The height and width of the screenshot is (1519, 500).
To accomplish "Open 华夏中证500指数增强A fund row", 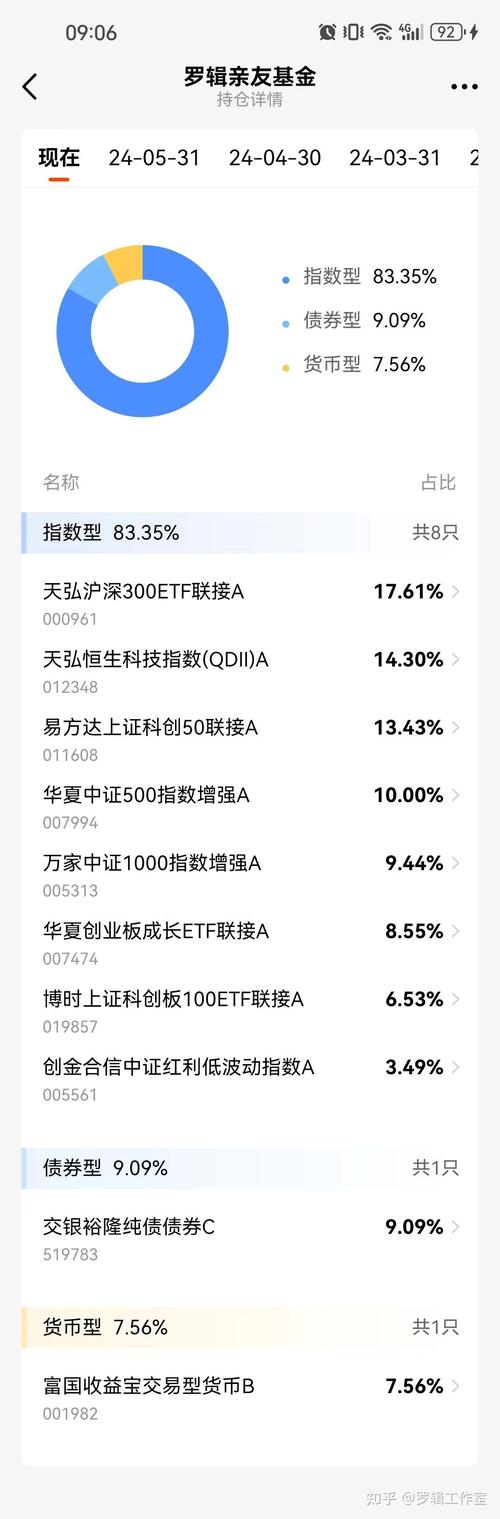I will point(250,806).
